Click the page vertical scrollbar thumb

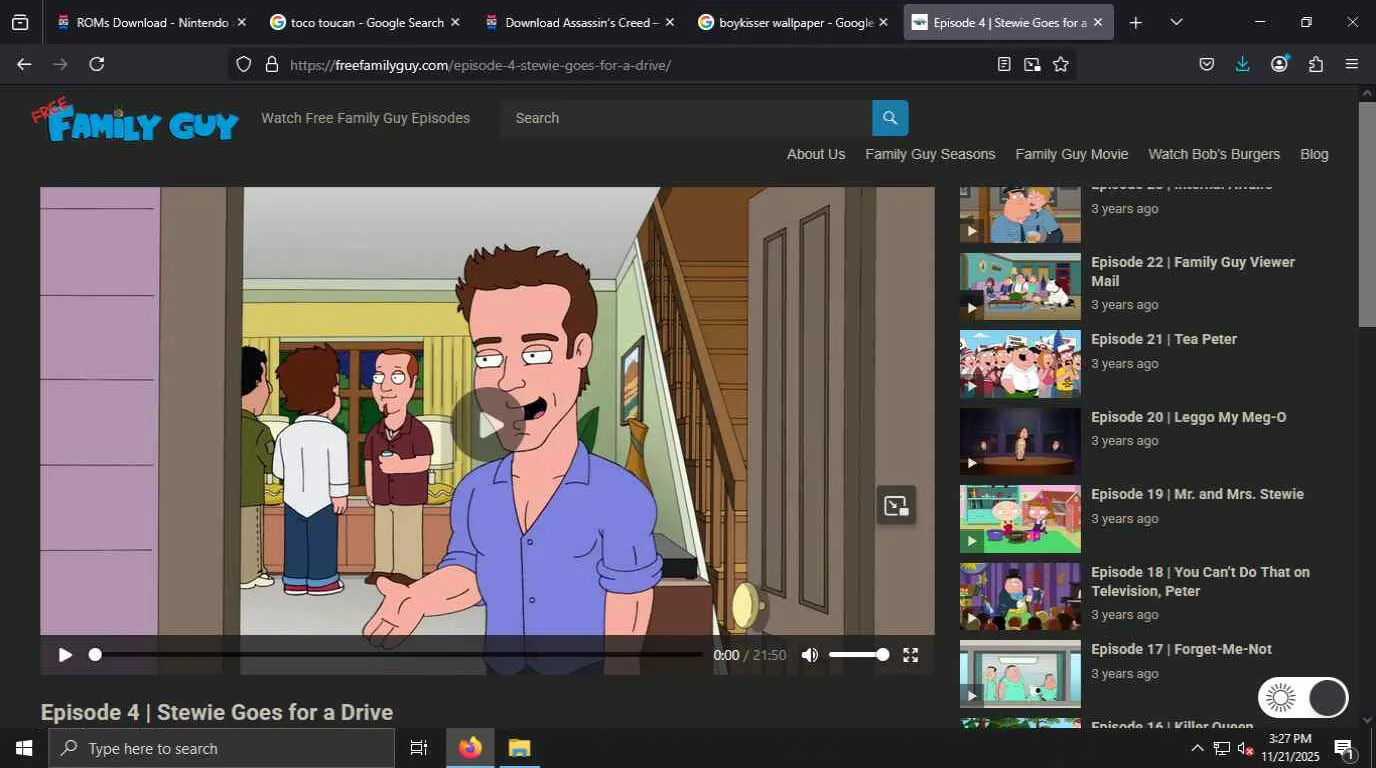point(1367,213)
